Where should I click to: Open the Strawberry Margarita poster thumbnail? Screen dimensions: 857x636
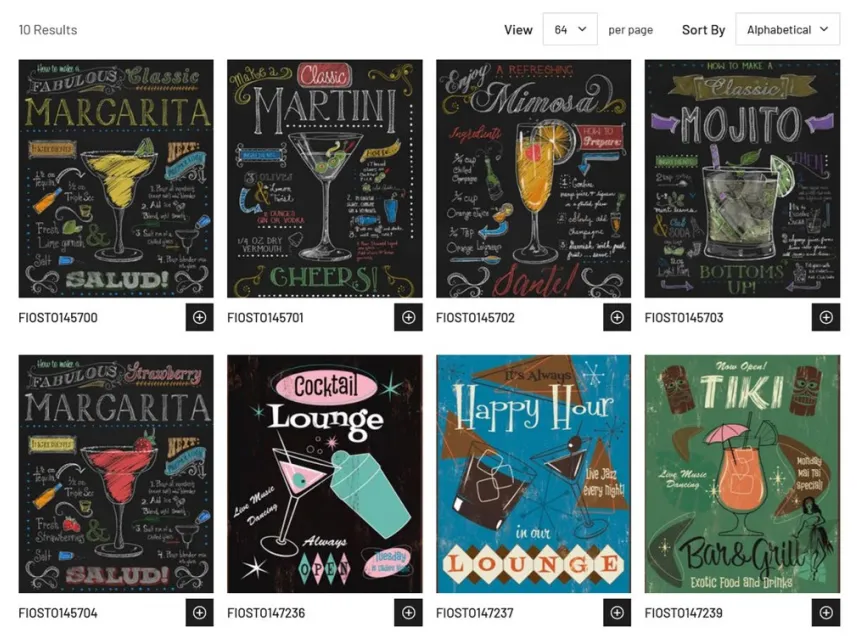click(116, 474)
